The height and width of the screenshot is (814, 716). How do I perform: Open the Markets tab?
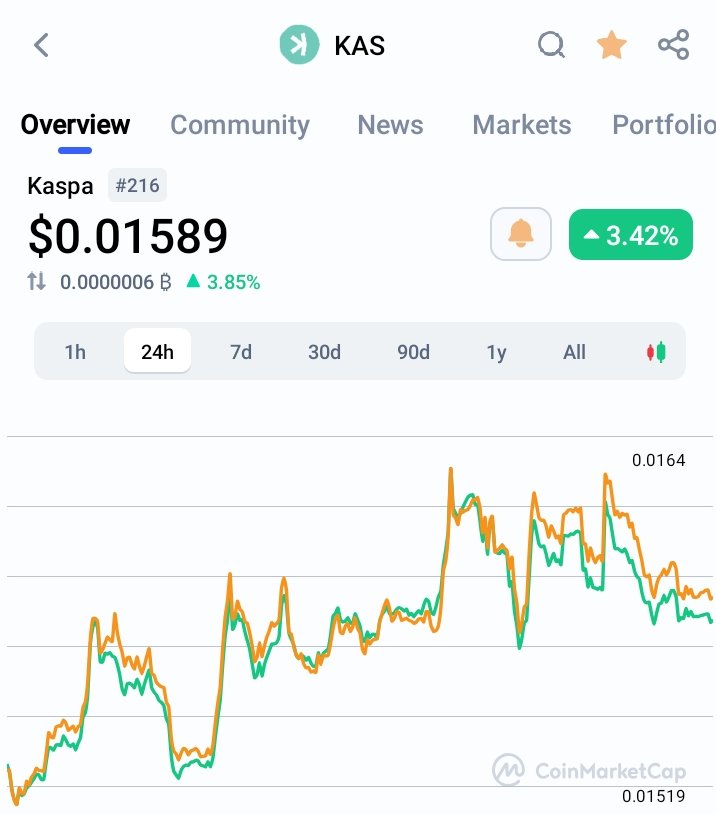tap(522, 125)
